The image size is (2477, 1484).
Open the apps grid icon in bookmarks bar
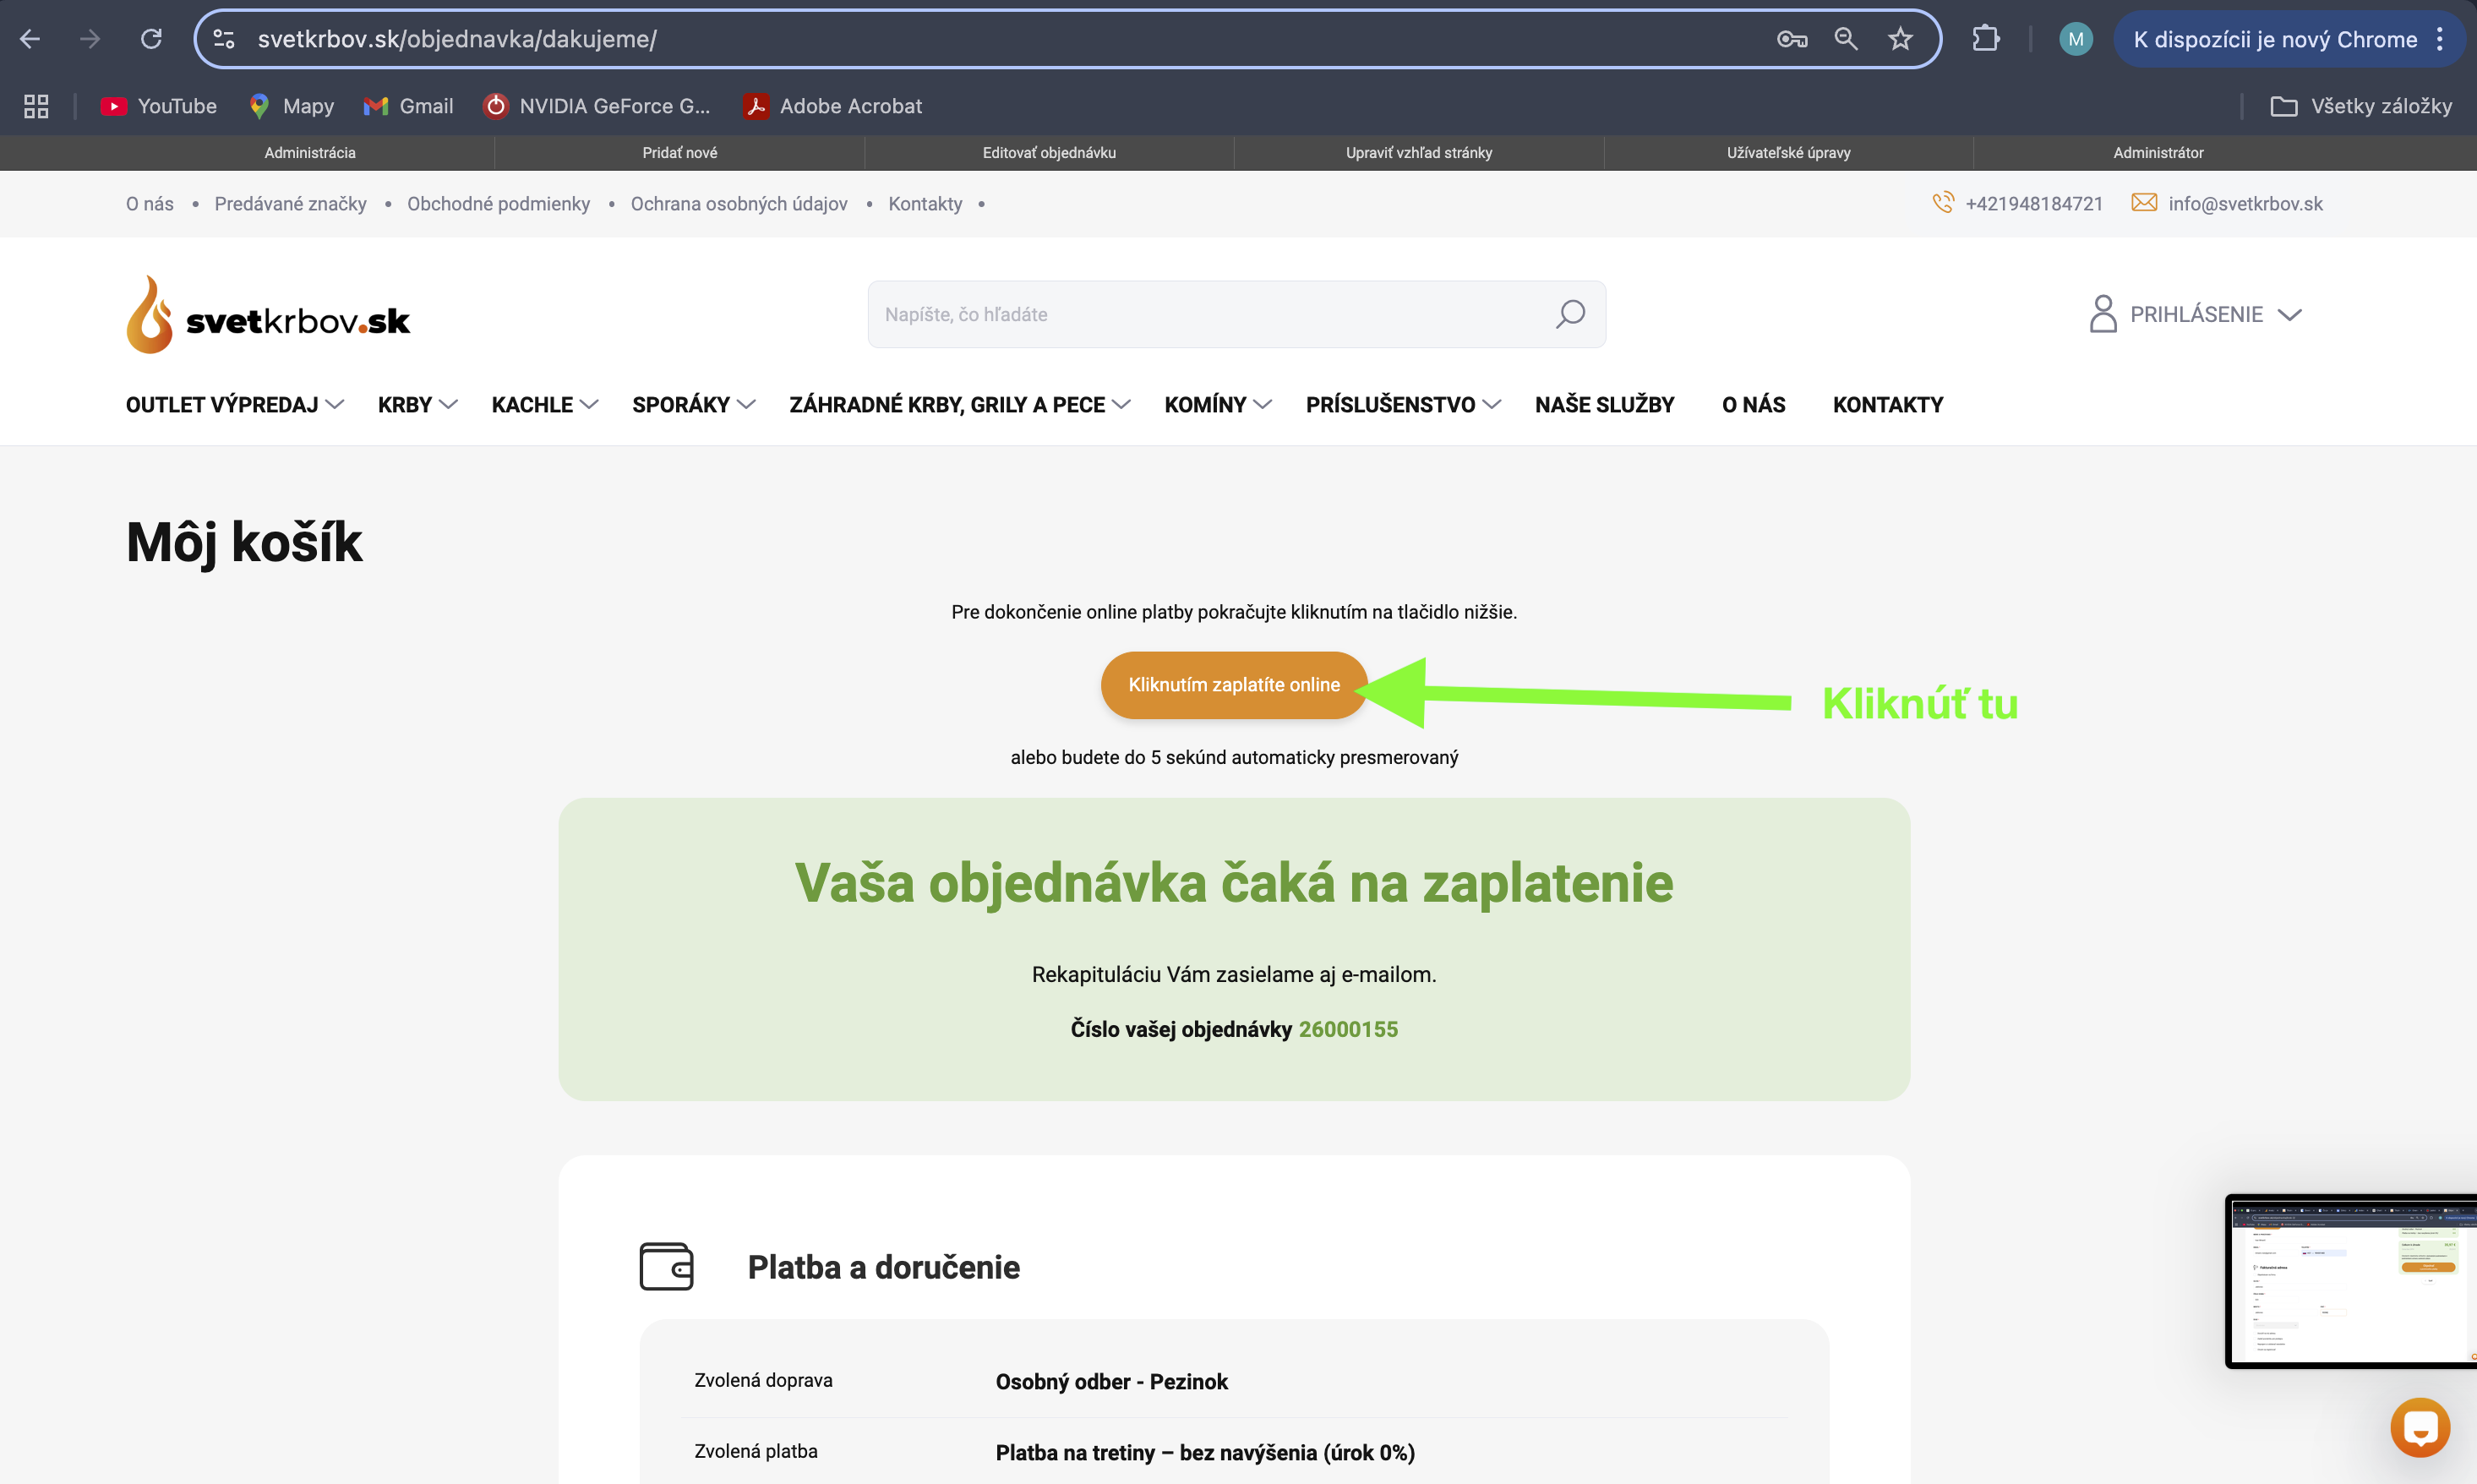pyautogui.click(x=36, y=106)
